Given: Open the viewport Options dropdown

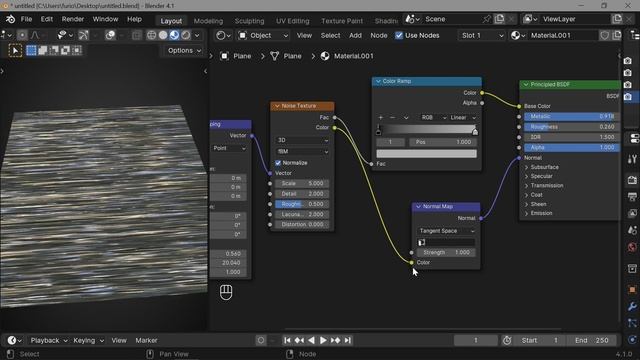Looking at the screenshot, I should tap(184, 51).
